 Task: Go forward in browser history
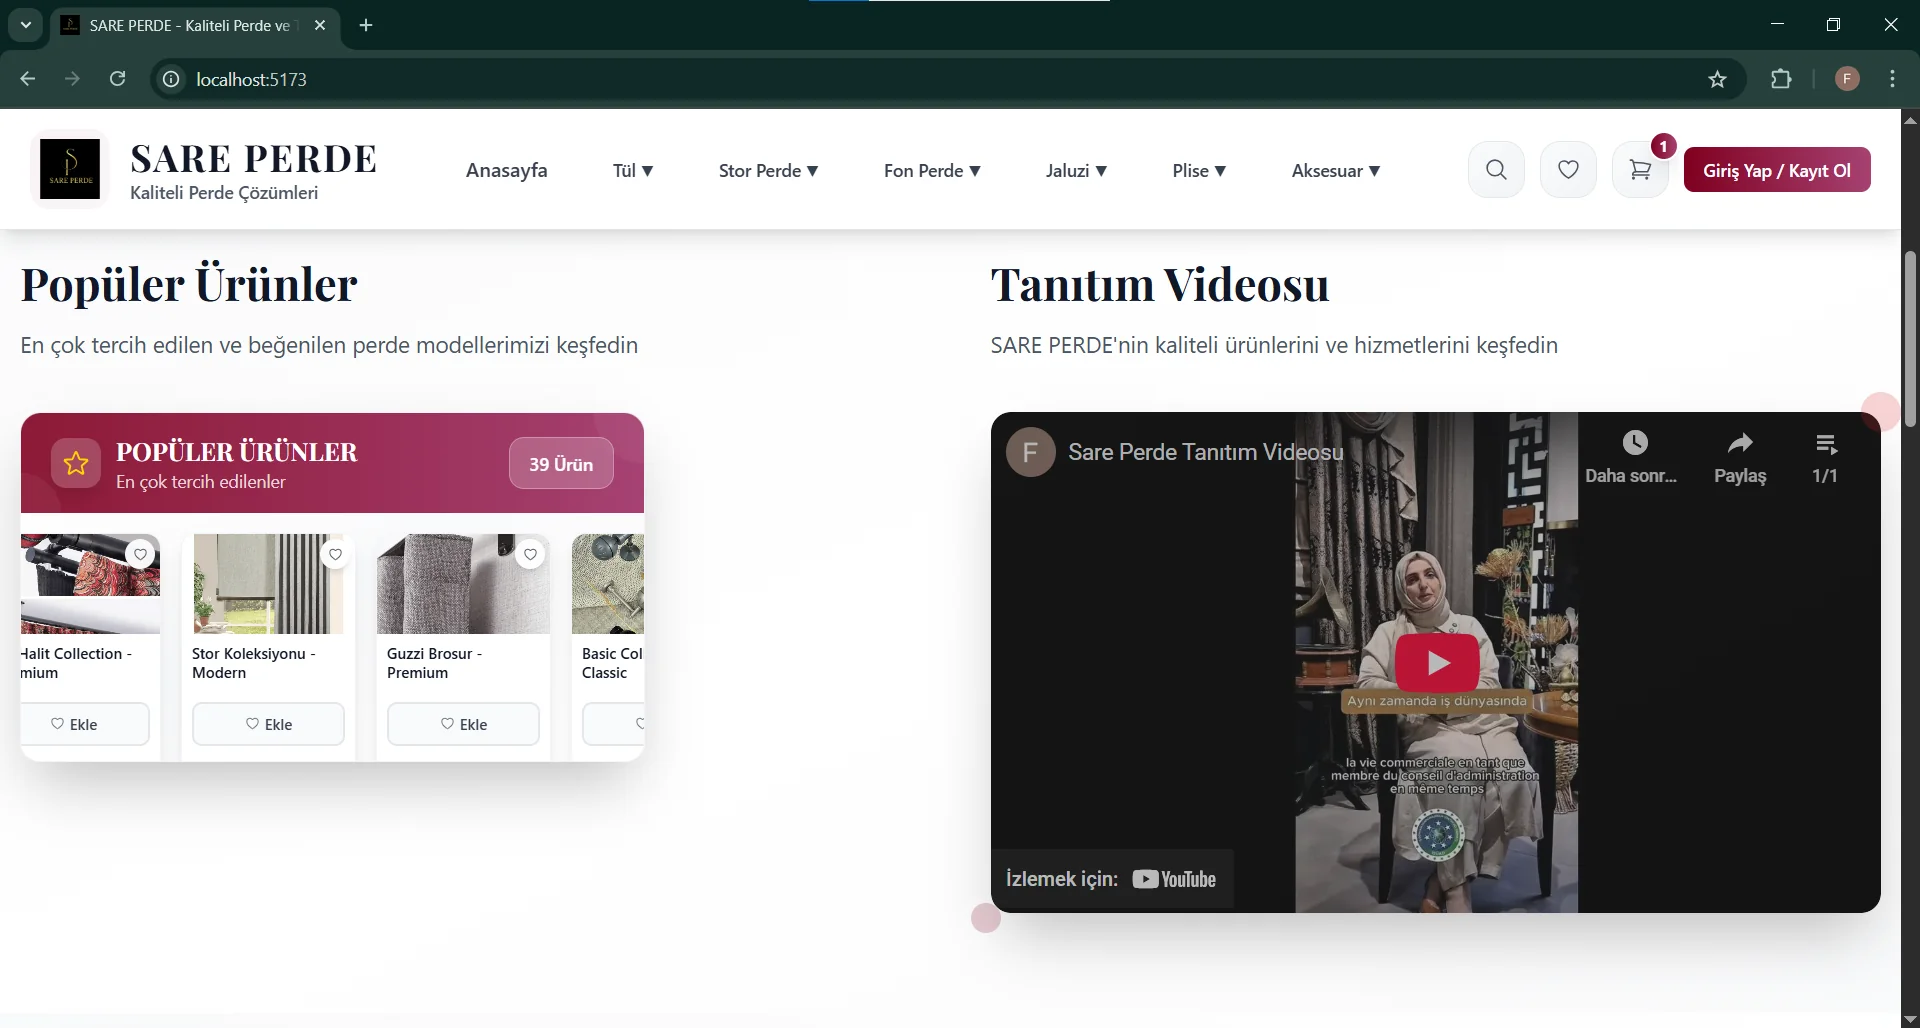[x=72, y=79]
